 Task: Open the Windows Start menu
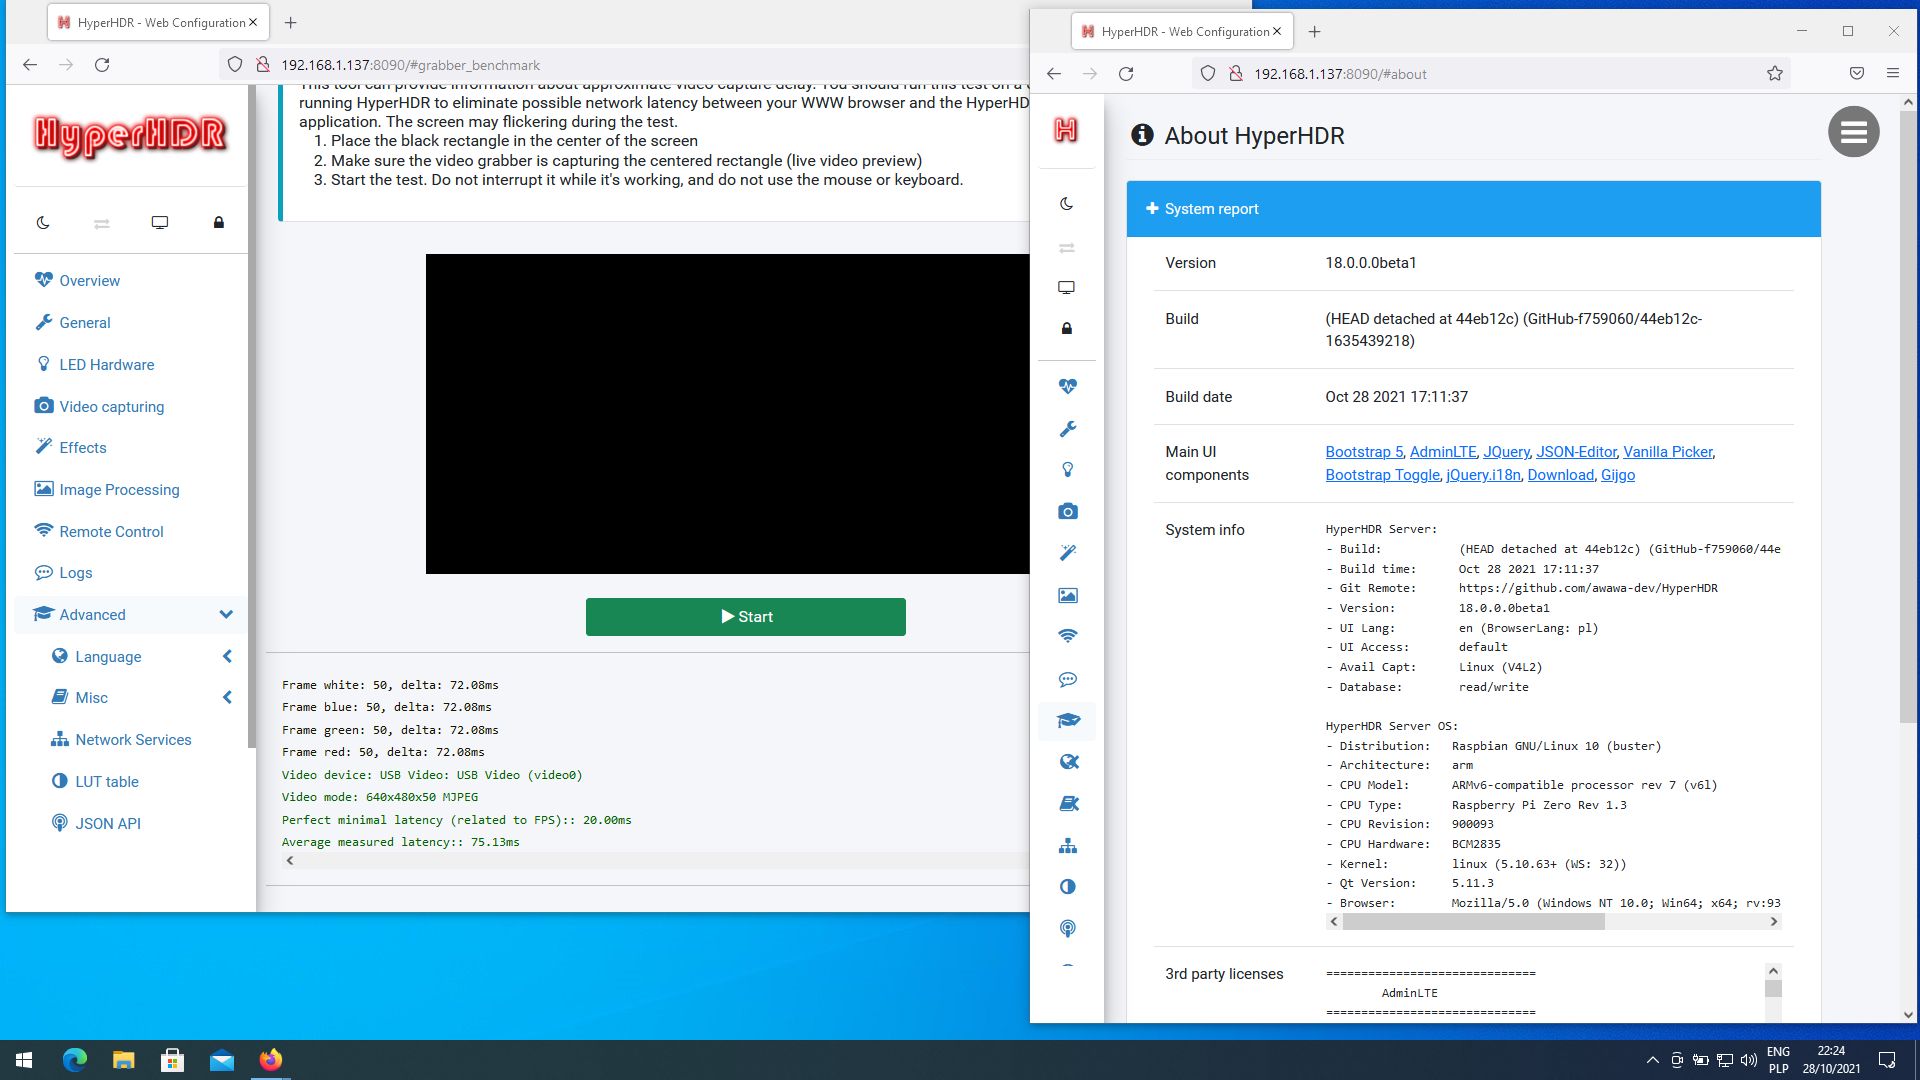[x=24, y=1060]
